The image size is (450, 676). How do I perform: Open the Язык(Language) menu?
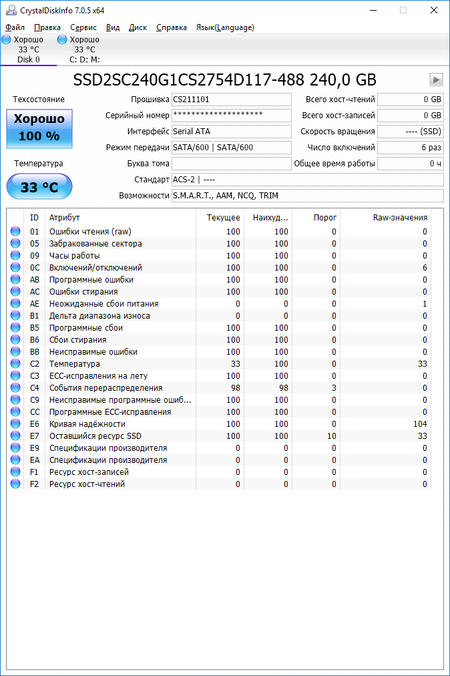click(x=225, y=28)
